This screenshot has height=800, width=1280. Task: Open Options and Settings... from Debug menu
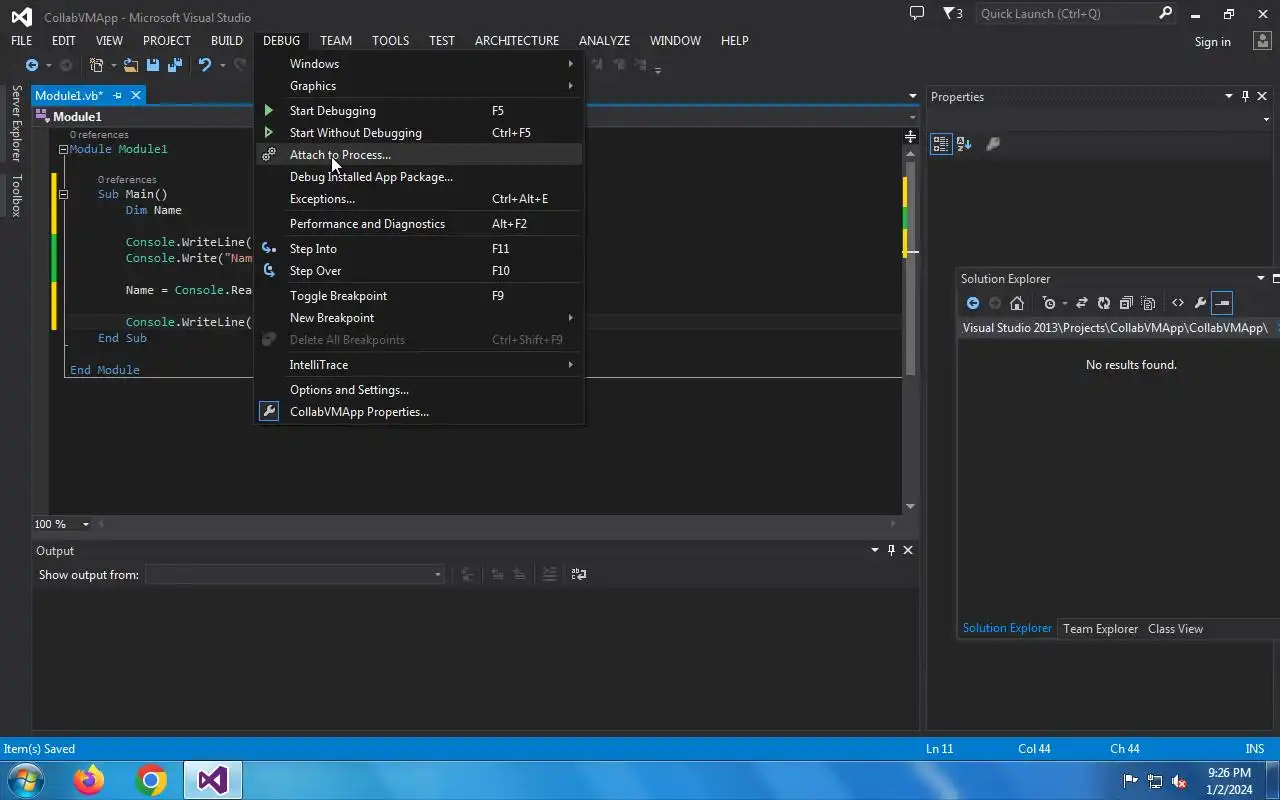(x=418, y=390)
